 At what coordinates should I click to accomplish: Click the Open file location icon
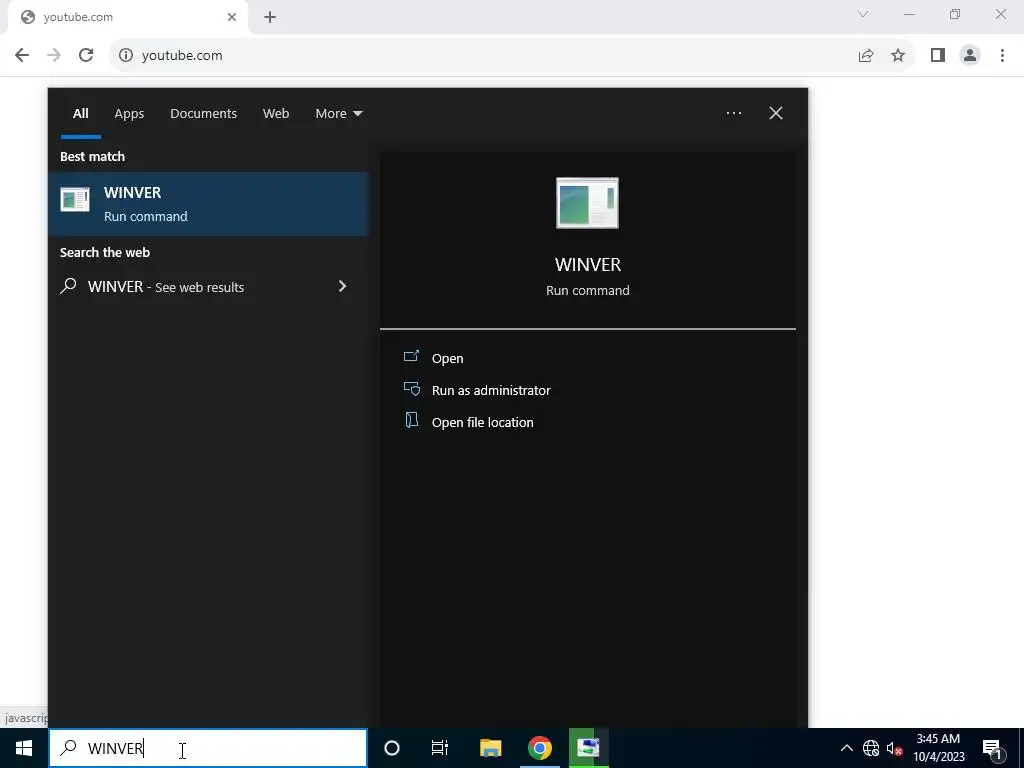click(411, 420)
